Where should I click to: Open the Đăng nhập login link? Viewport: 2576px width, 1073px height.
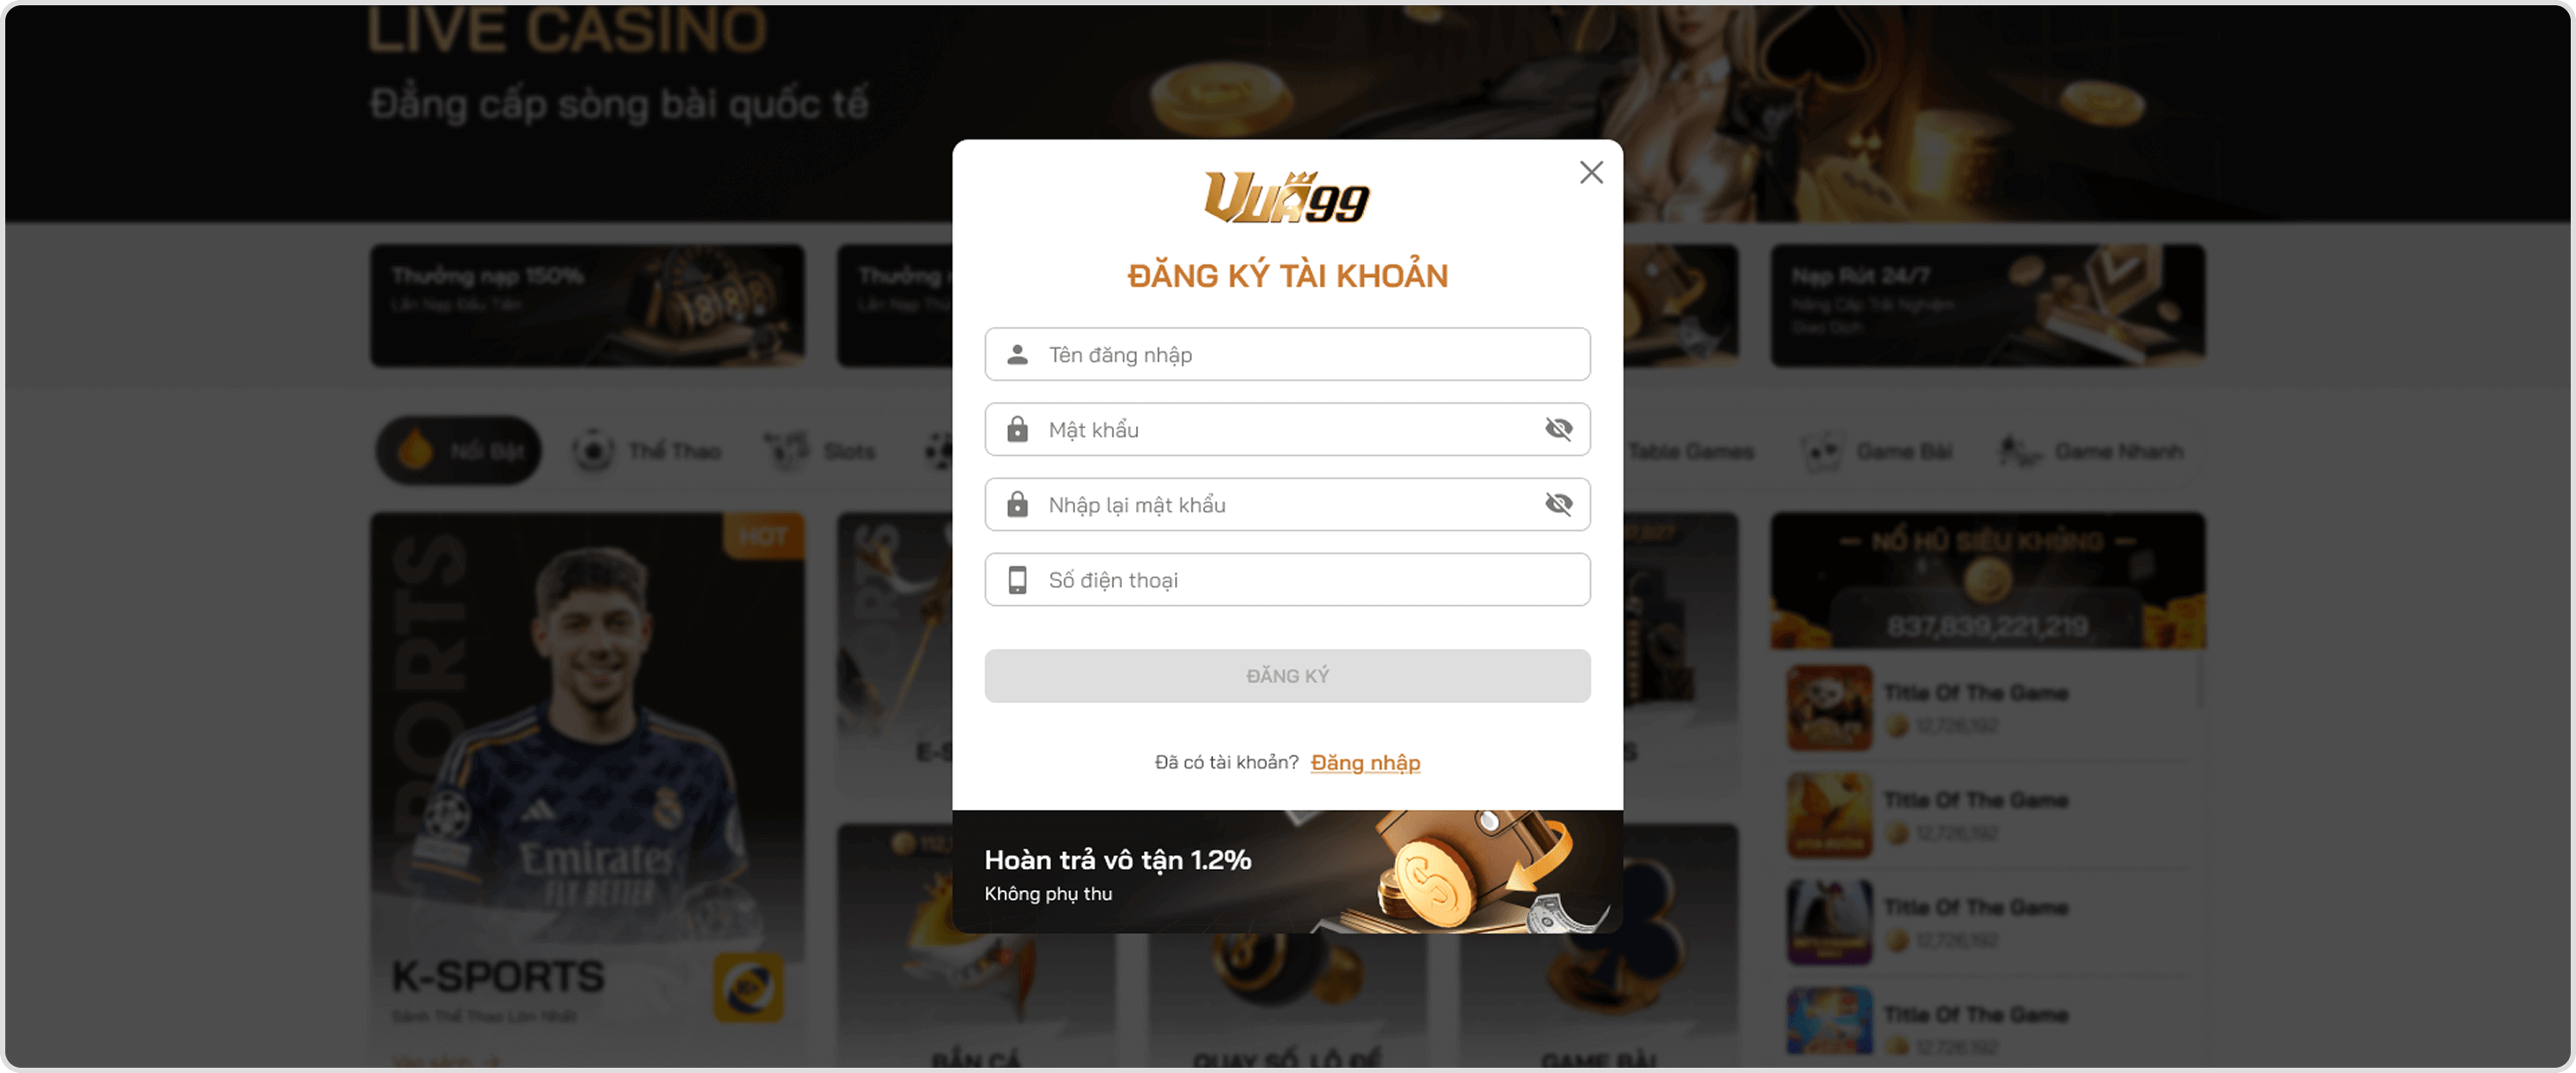(1365, 763)
